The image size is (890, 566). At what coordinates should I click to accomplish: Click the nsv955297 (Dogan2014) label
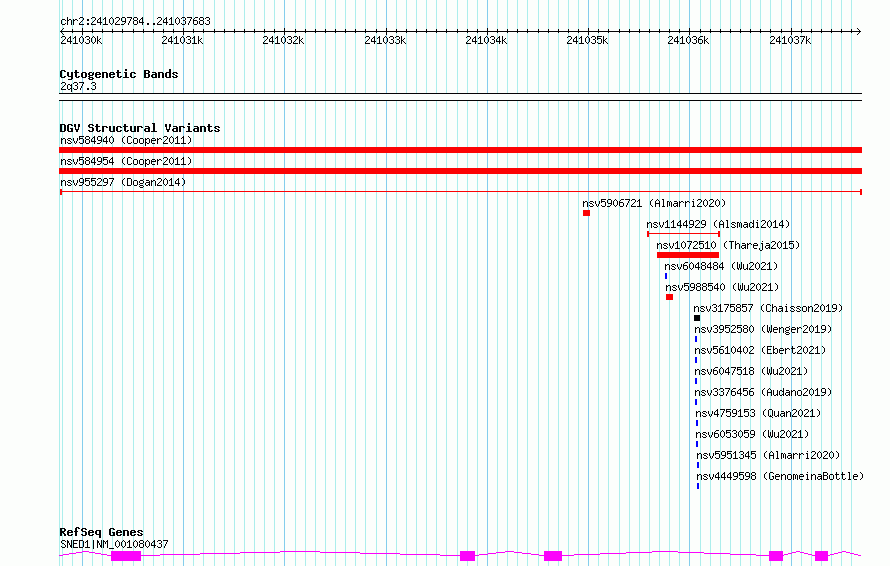coord(123,182)
